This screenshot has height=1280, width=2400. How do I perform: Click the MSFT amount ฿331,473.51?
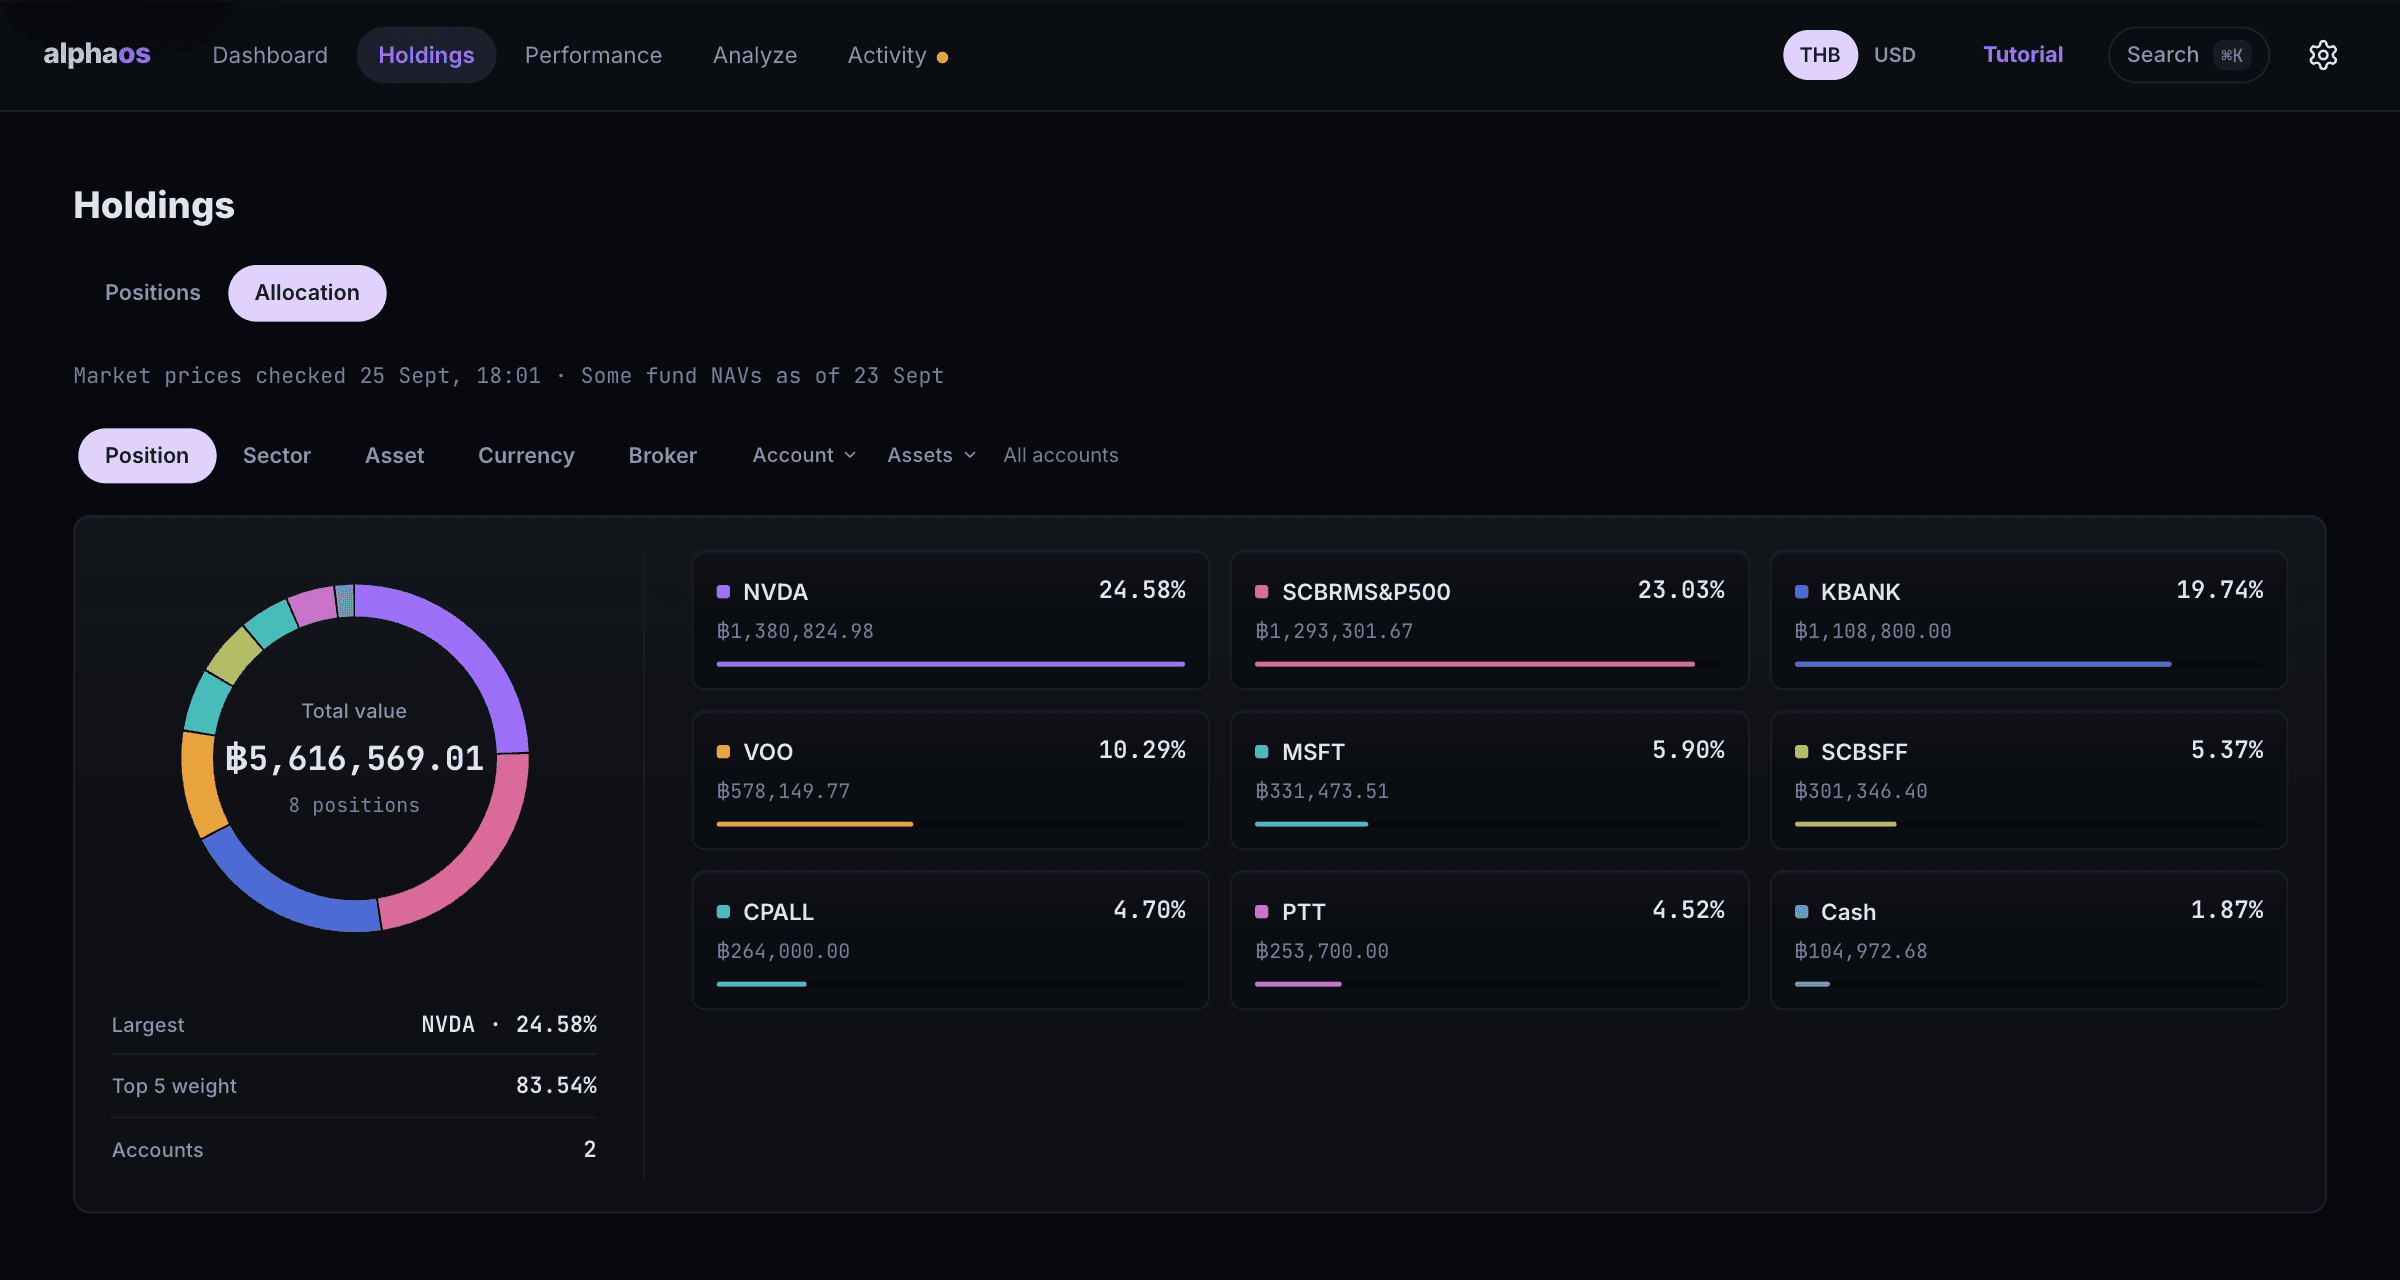pyautogui.click(x=1322, y=791)
